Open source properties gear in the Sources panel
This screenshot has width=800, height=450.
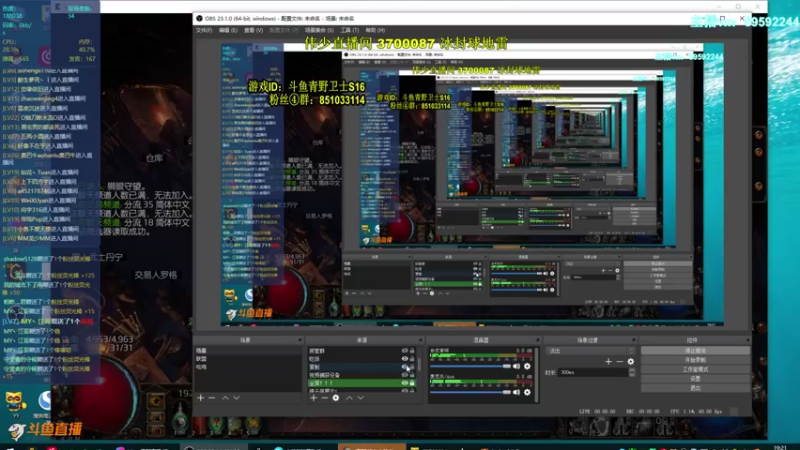click(336, 397)
